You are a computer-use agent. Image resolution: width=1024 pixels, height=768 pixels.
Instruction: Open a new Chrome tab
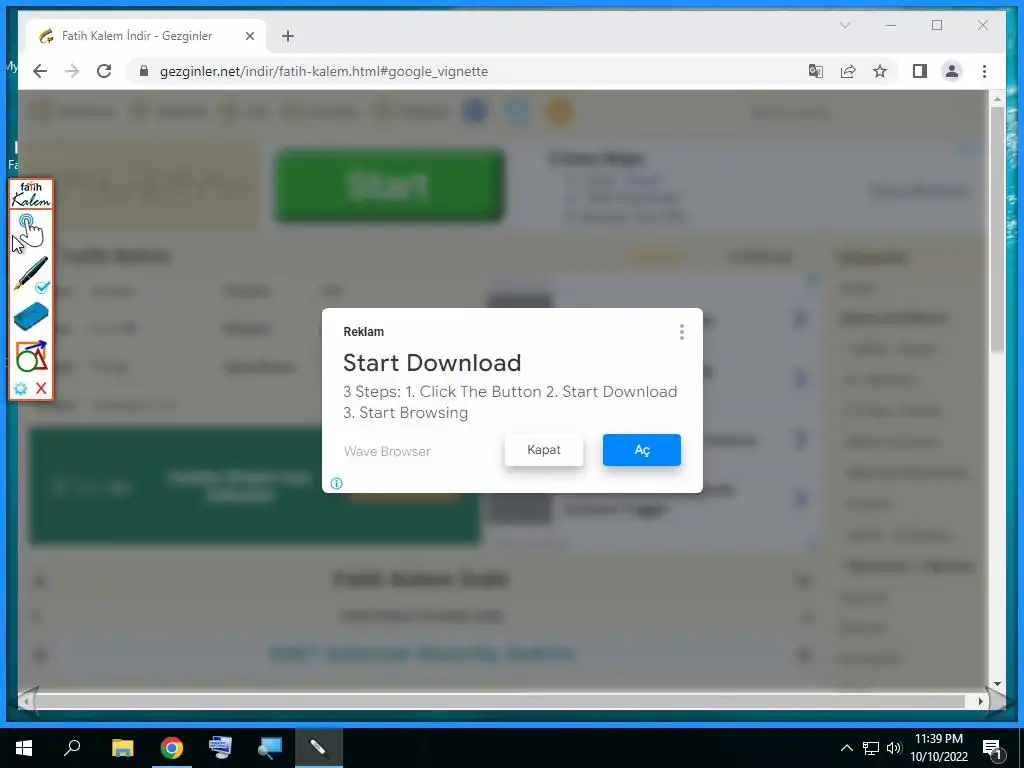[288, 36]
